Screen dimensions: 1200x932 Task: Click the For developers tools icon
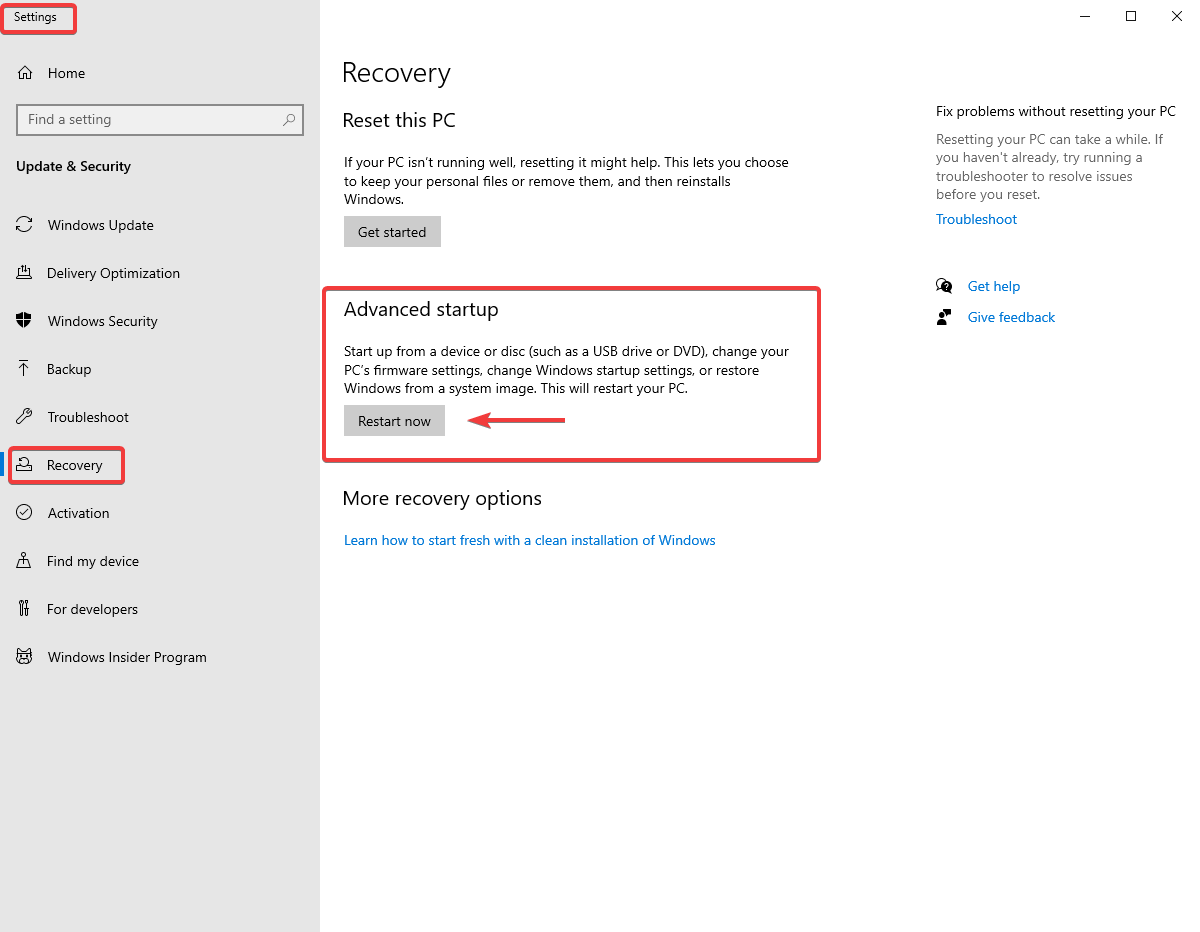pos(24,609)
